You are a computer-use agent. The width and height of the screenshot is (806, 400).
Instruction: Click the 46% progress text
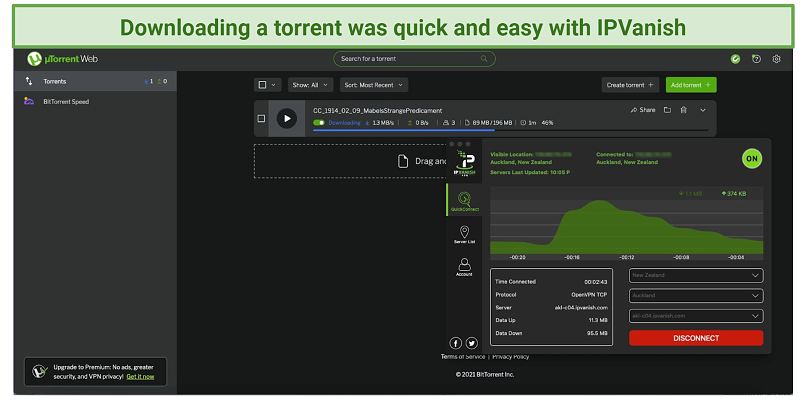pyautogui.click(x=547, y=123)
